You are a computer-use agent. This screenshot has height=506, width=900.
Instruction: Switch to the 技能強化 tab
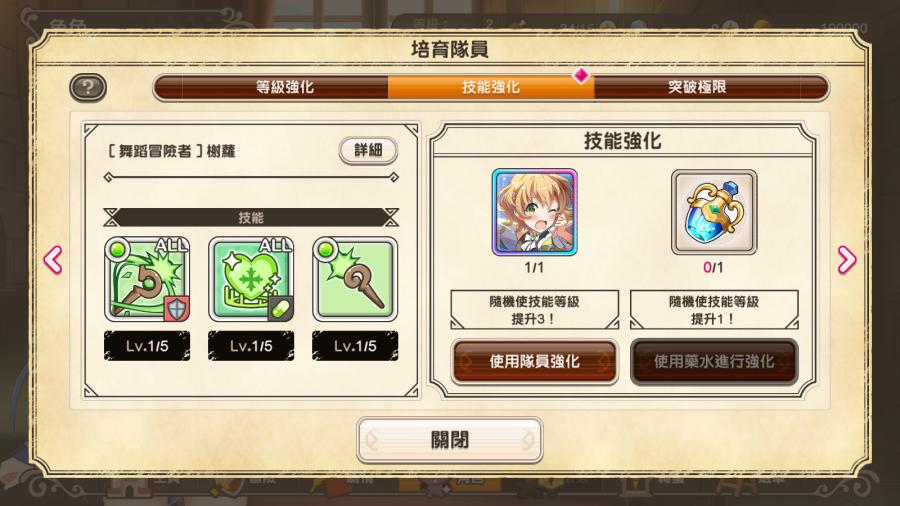tap(491, 87)
